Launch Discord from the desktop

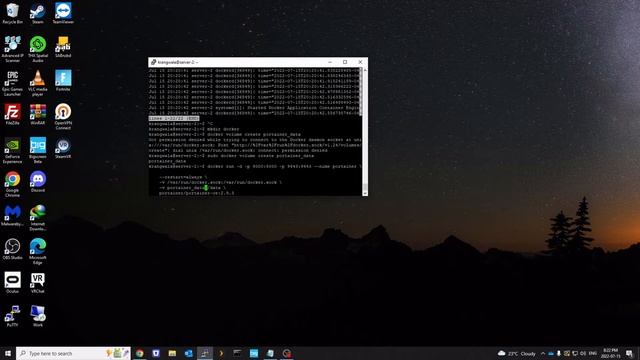38,182
